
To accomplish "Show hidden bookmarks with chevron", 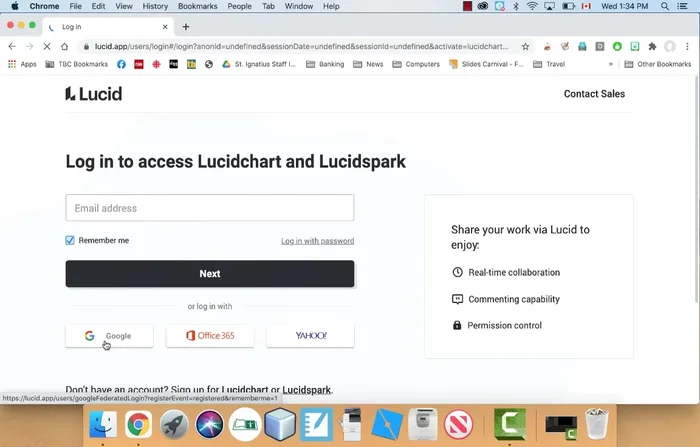I will 610,64.
